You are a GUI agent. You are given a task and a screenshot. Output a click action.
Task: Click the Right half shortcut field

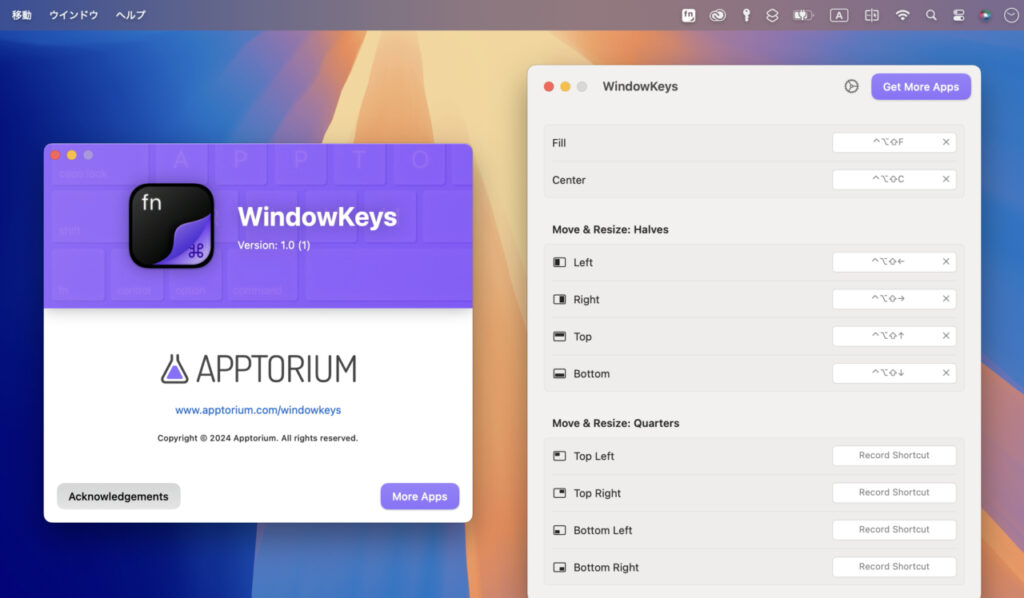click(885, 299)
